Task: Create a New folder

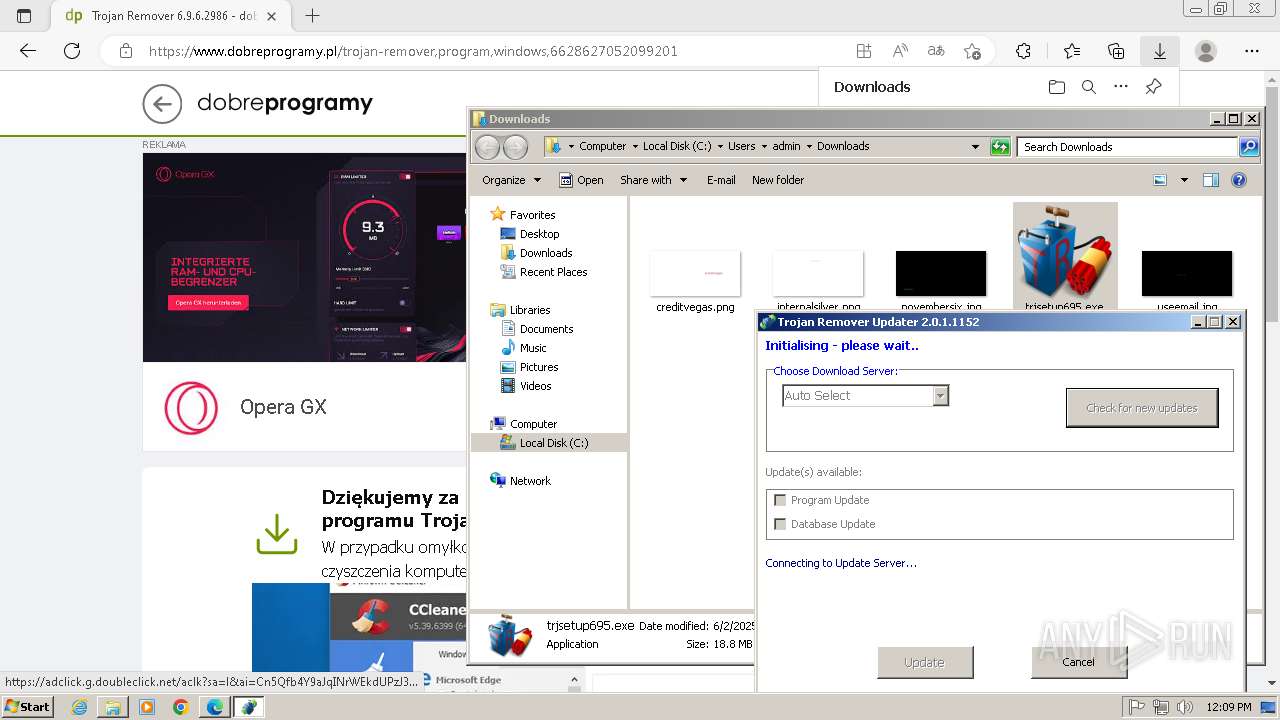Action: pyautogui.click(x=778, y=180)
